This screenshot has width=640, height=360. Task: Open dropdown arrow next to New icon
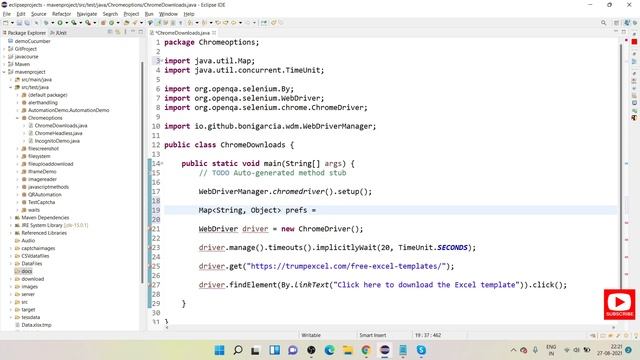[12, 23]
